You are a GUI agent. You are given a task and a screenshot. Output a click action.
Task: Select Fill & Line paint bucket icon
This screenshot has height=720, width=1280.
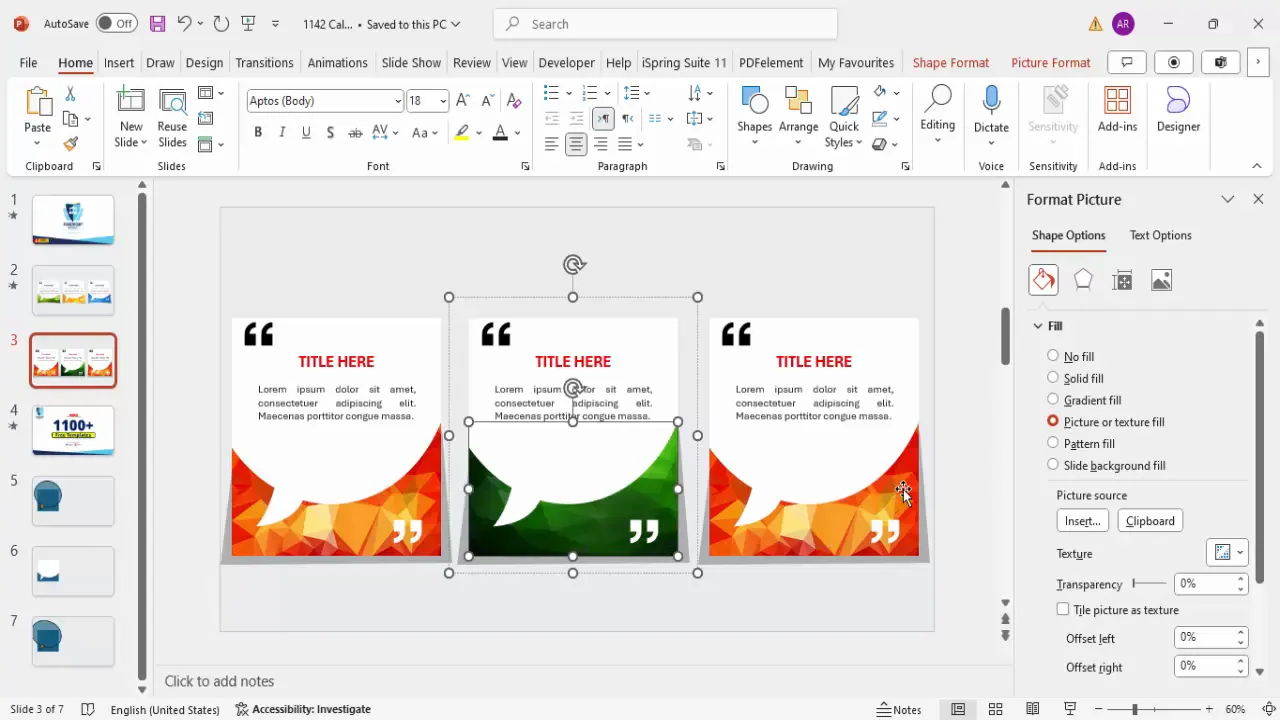pyautogui.click(x=1043, y=280)
